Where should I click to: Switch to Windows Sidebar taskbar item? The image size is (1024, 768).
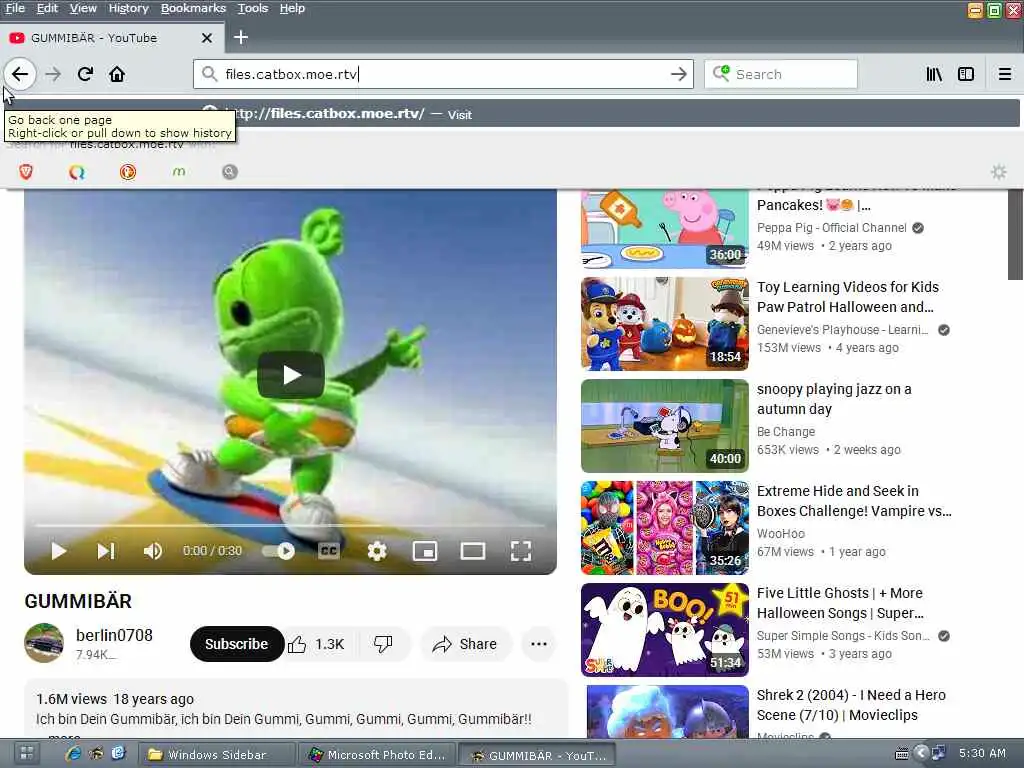pyautogui.click(x=217, y=755)
